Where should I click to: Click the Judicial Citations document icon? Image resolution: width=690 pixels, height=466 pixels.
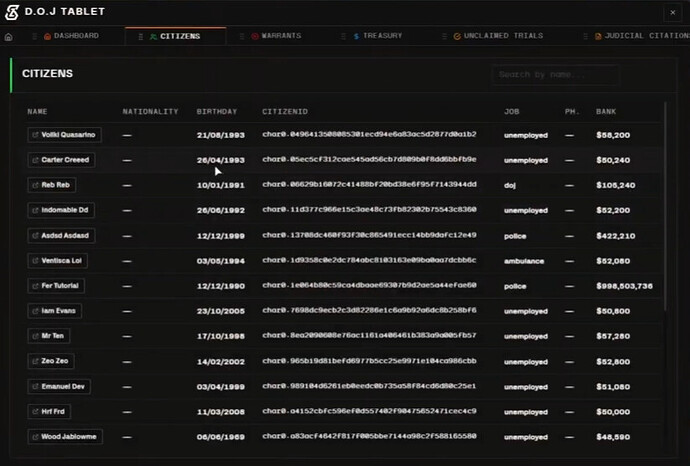coord(598,36)
